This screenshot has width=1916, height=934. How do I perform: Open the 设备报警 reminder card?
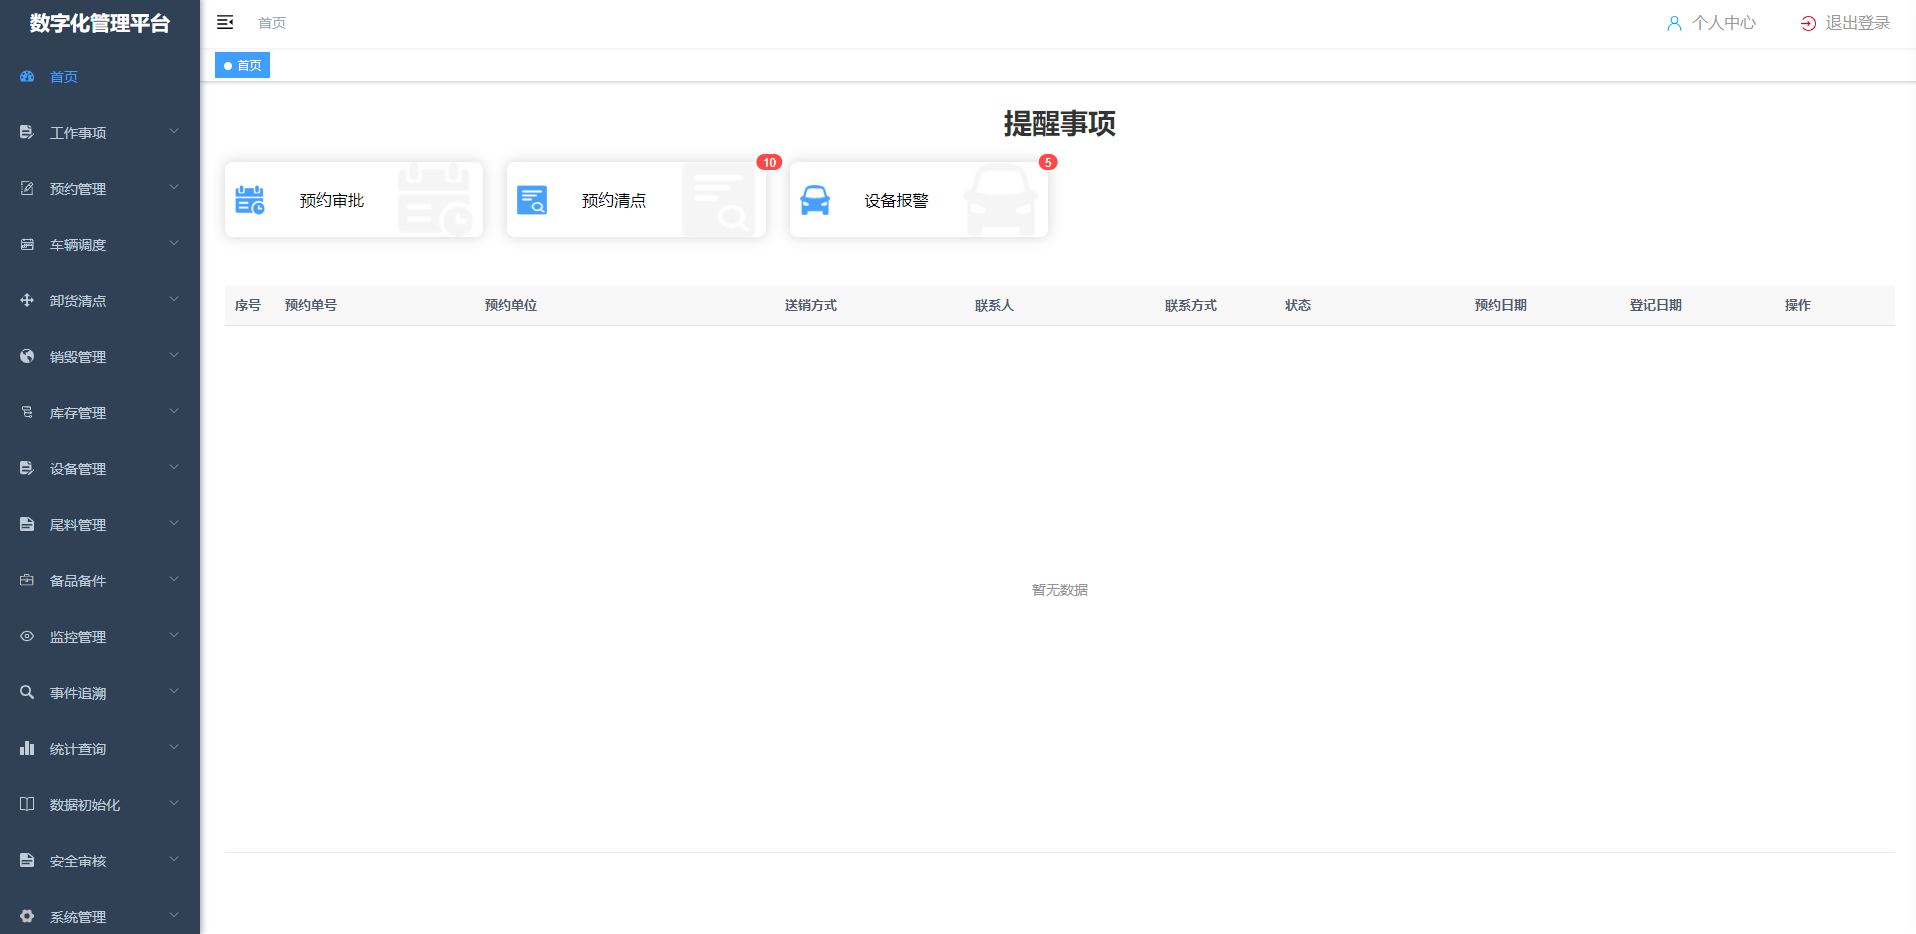[x=919, y=200]
